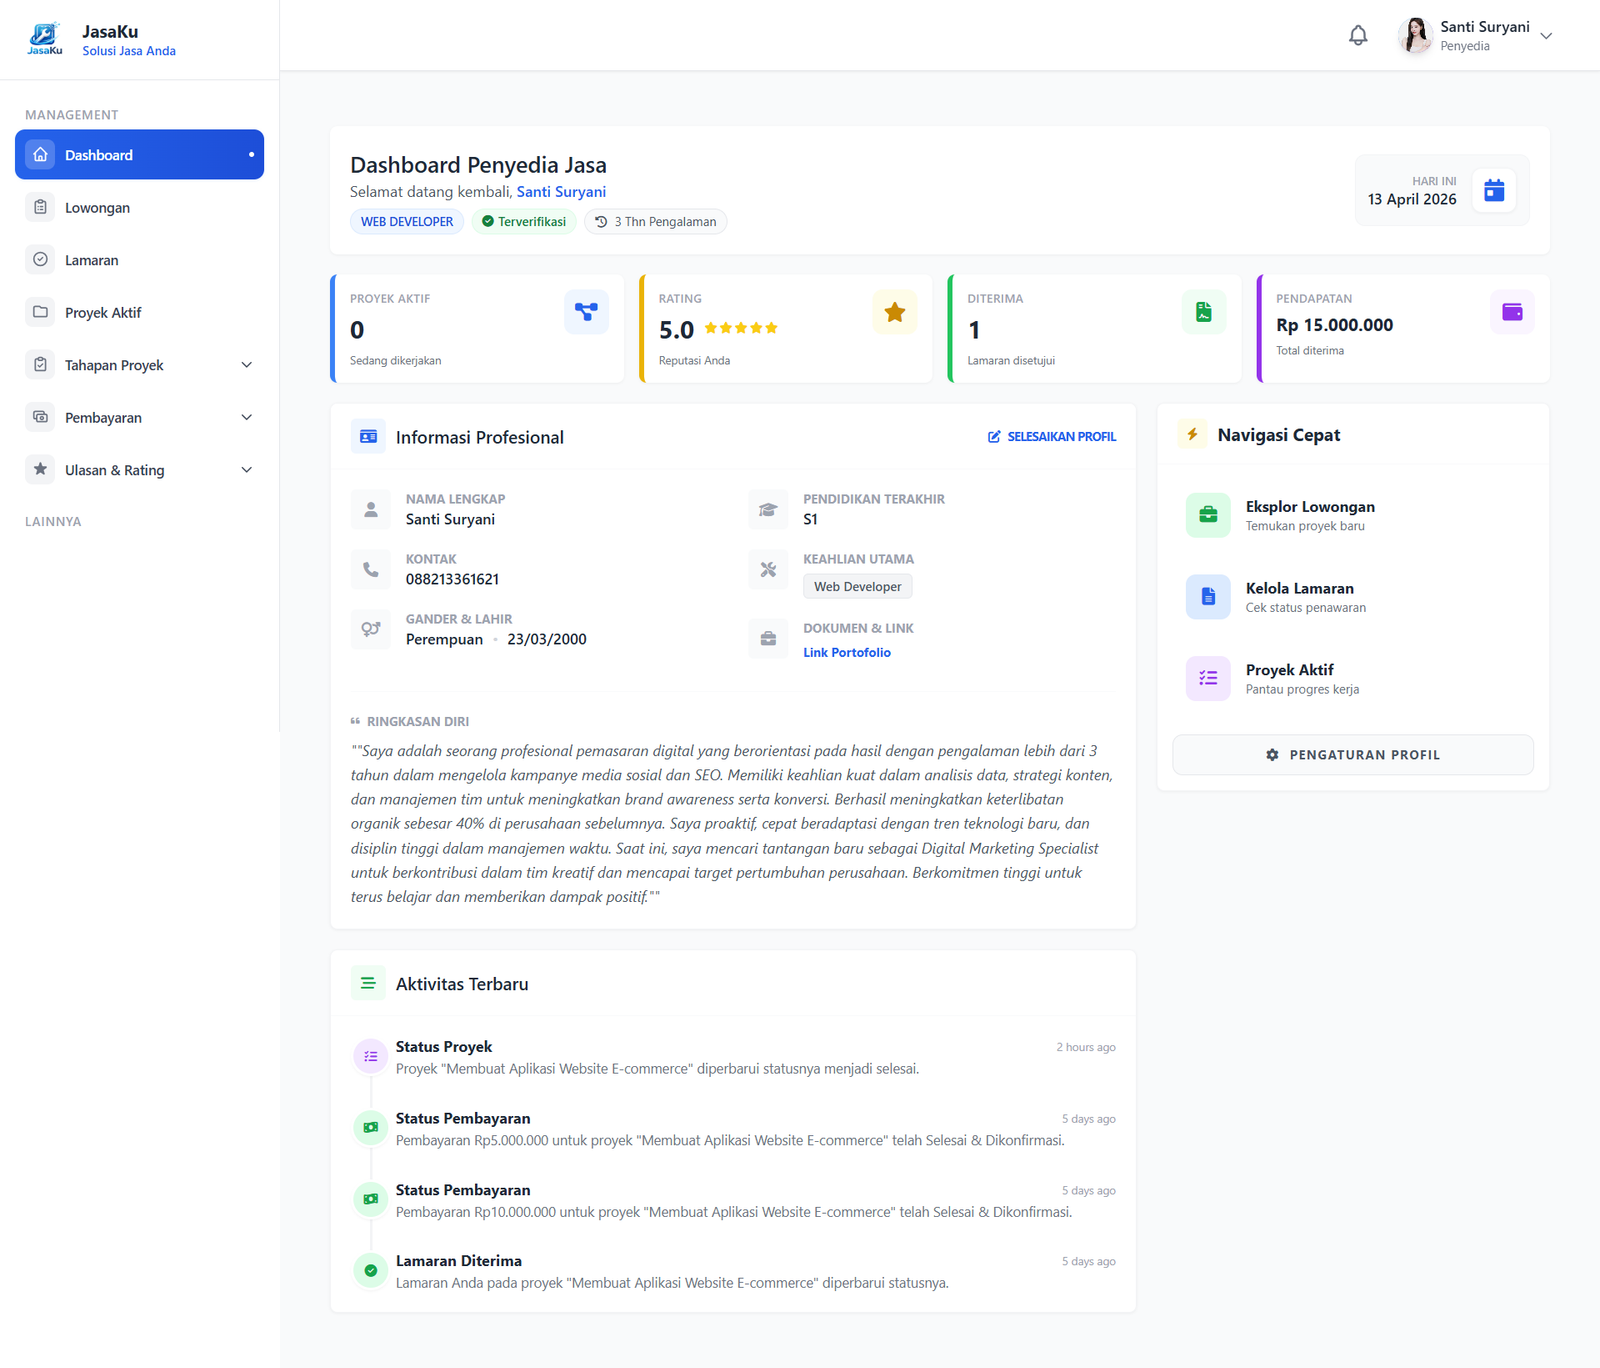Click the Proyek Aktif card diagram icon
This screenshot has height=1368, width=1600.
coord(586,312)
